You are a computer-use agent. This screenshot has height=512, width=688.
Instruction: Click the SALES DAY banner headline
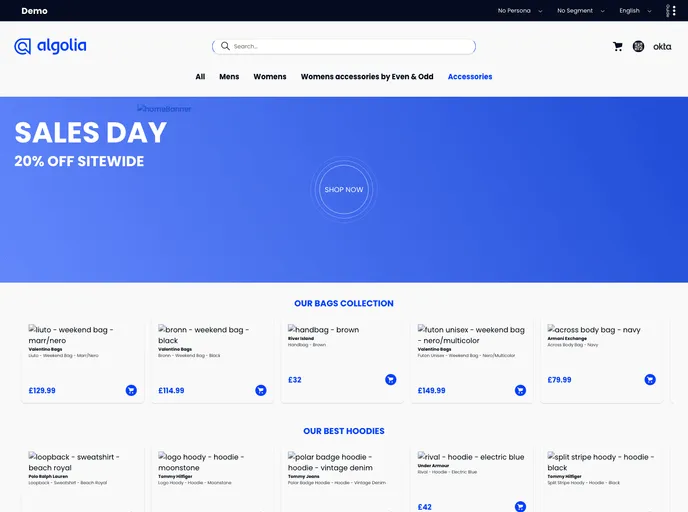coord(90,132)
